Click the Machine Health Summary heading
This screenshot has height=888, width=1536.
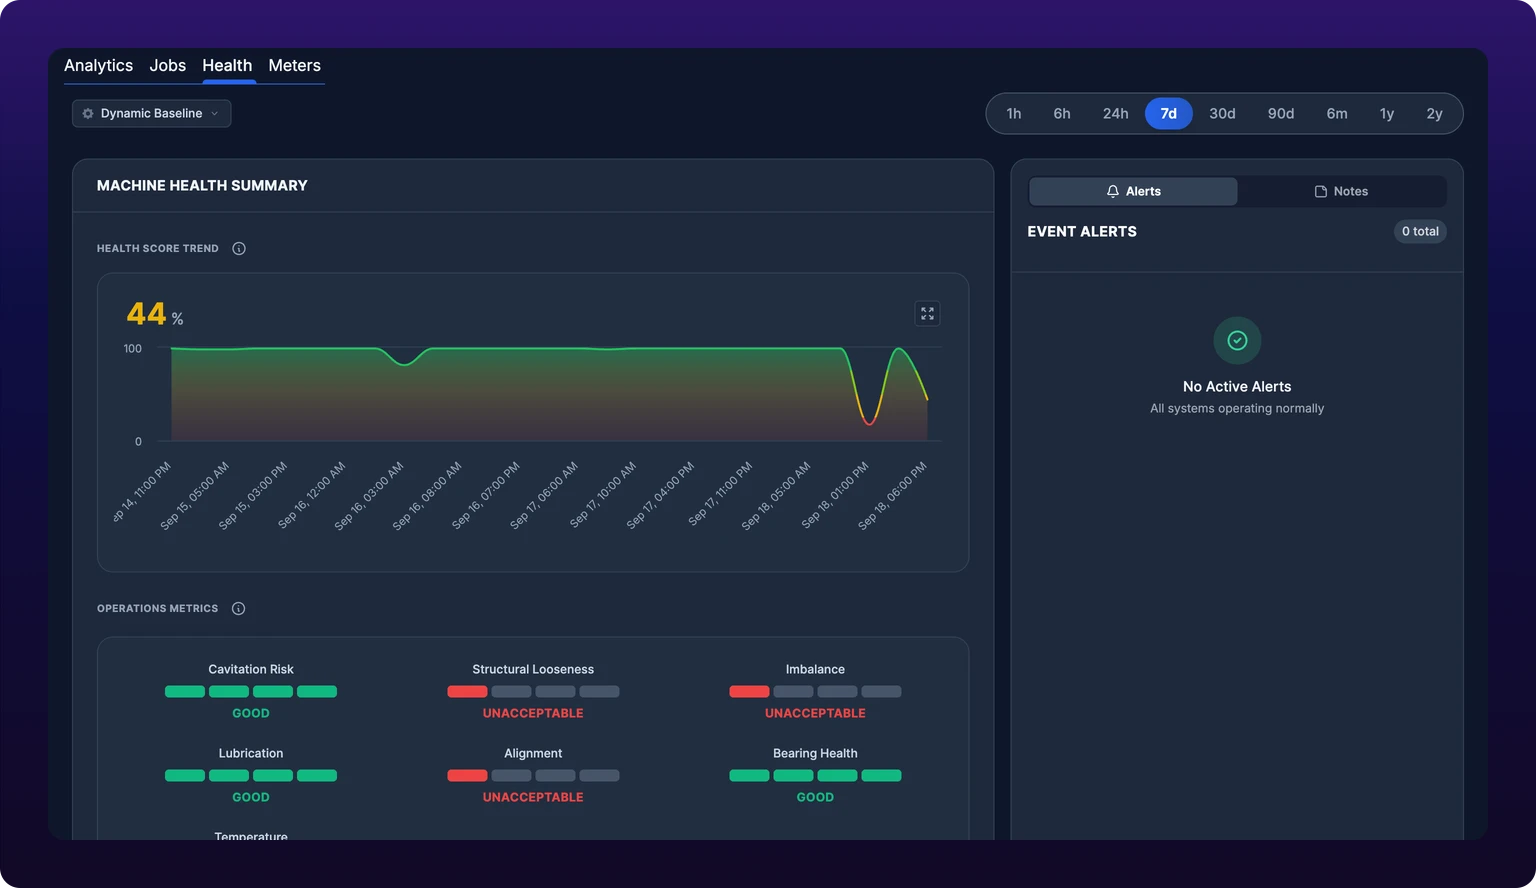tap(202, 185)
